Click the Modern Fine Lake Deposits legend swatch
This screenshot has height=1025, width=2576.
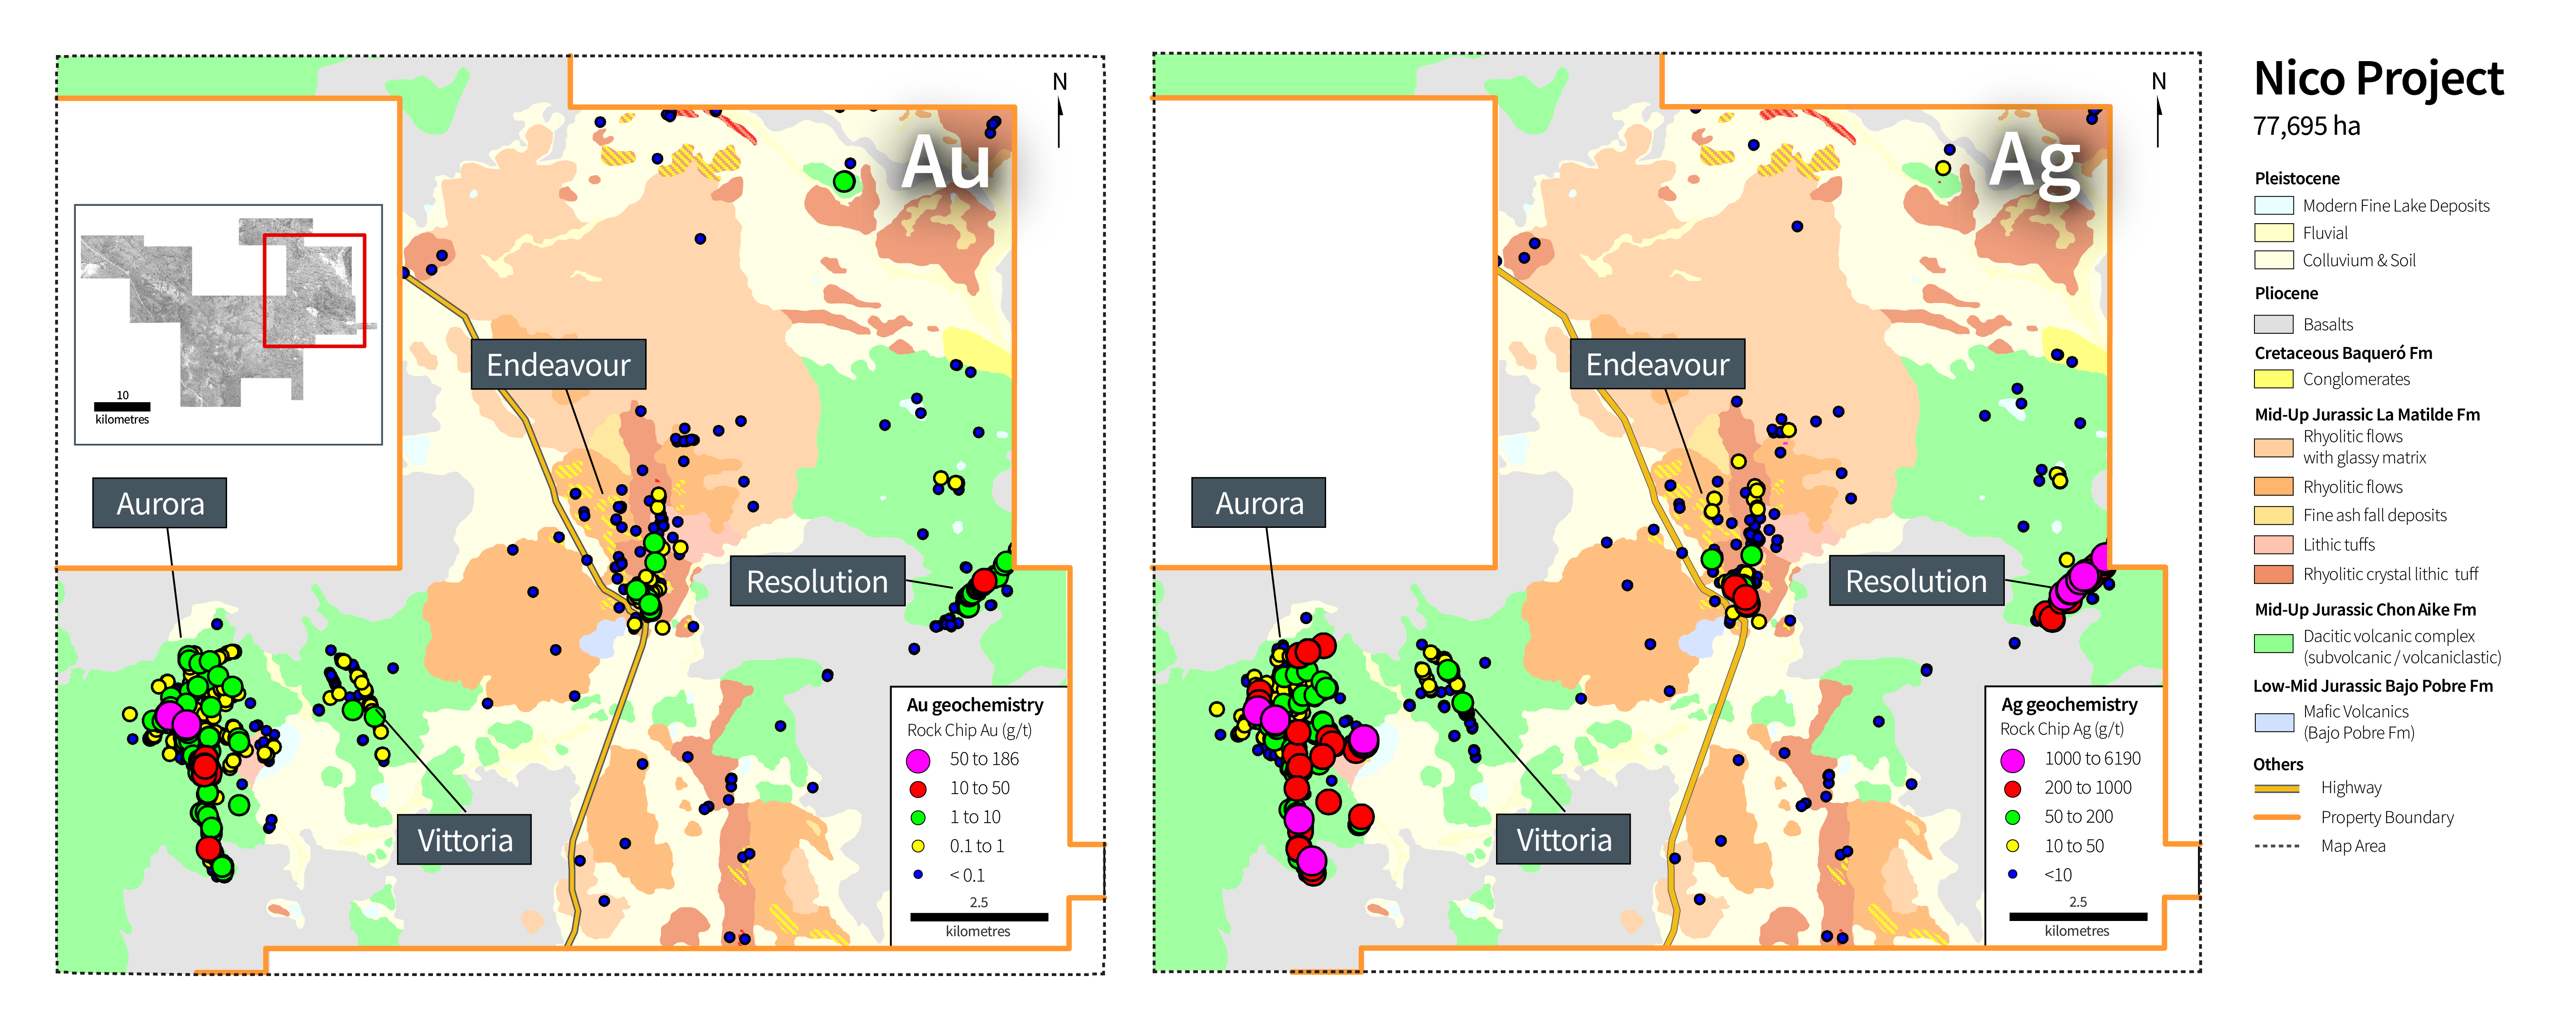point(2274,205)
